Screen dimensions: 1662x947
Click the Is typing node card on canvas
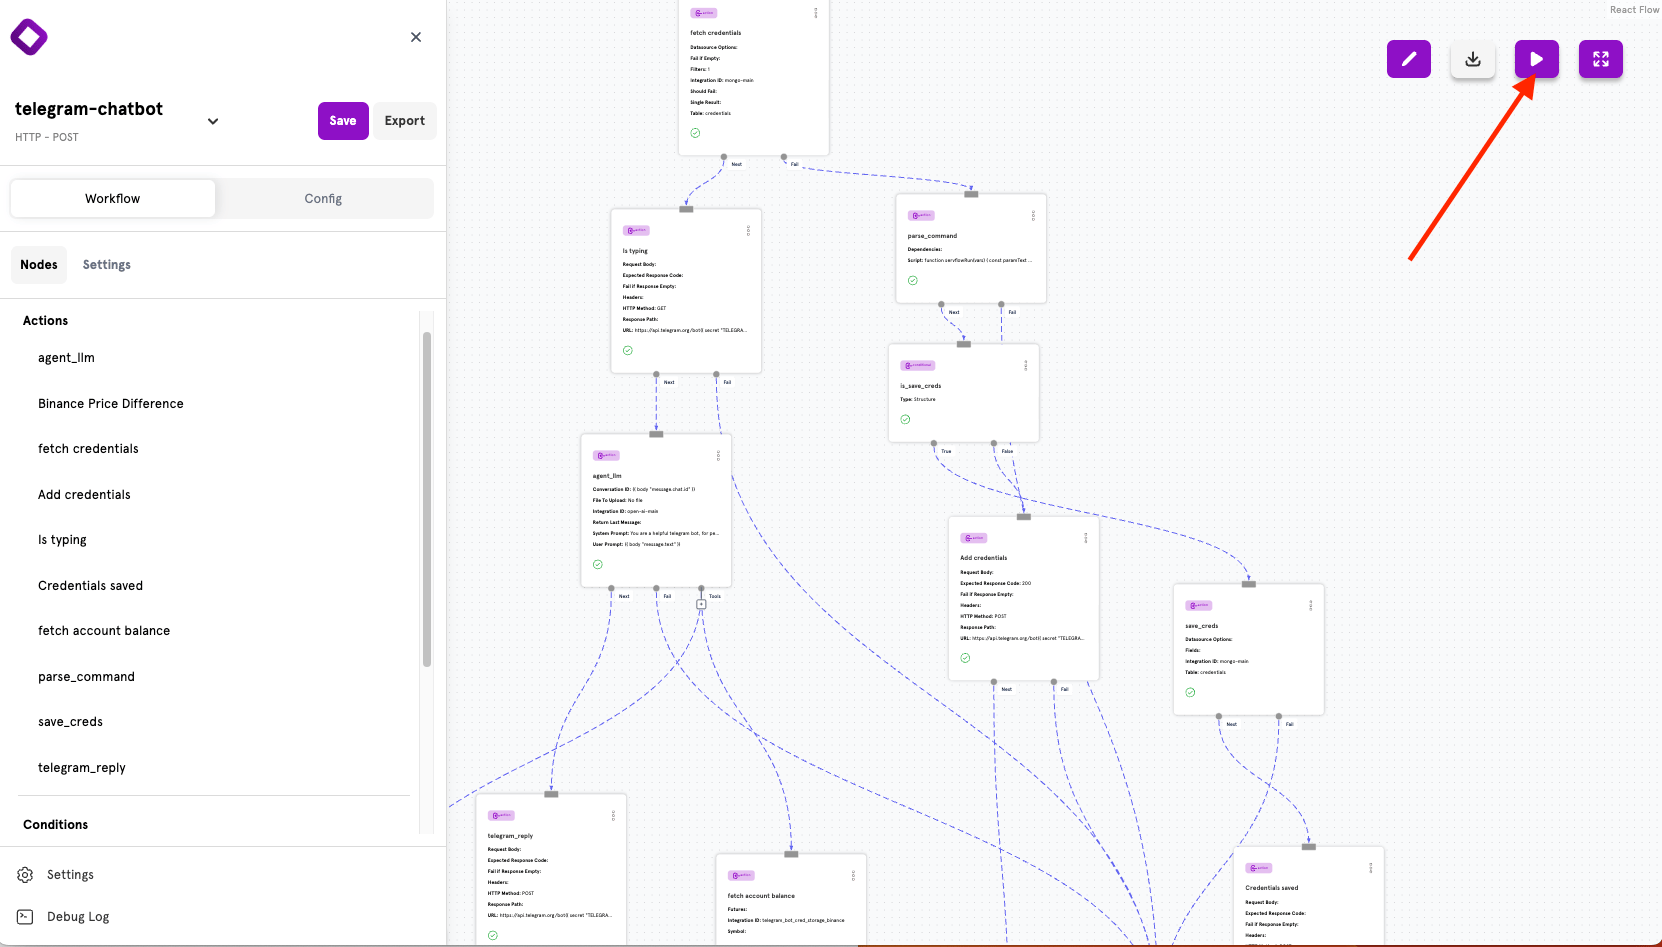[x=686, y=291]
